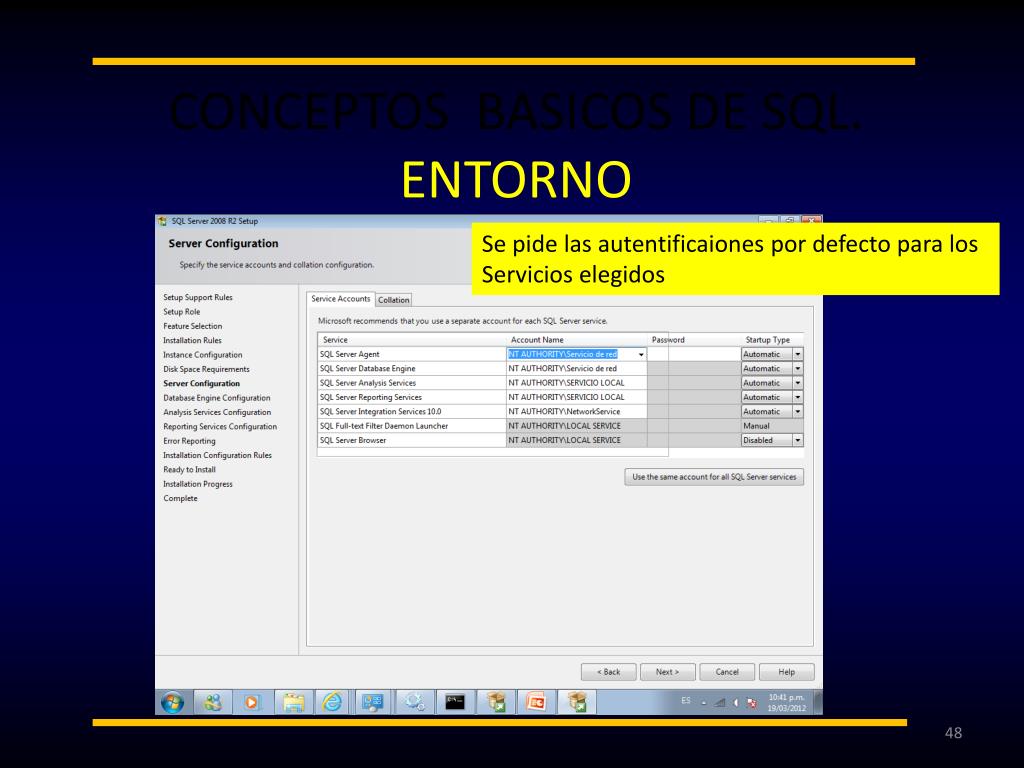Open the gears Services icon in taskbar

[x=414, y=703]
